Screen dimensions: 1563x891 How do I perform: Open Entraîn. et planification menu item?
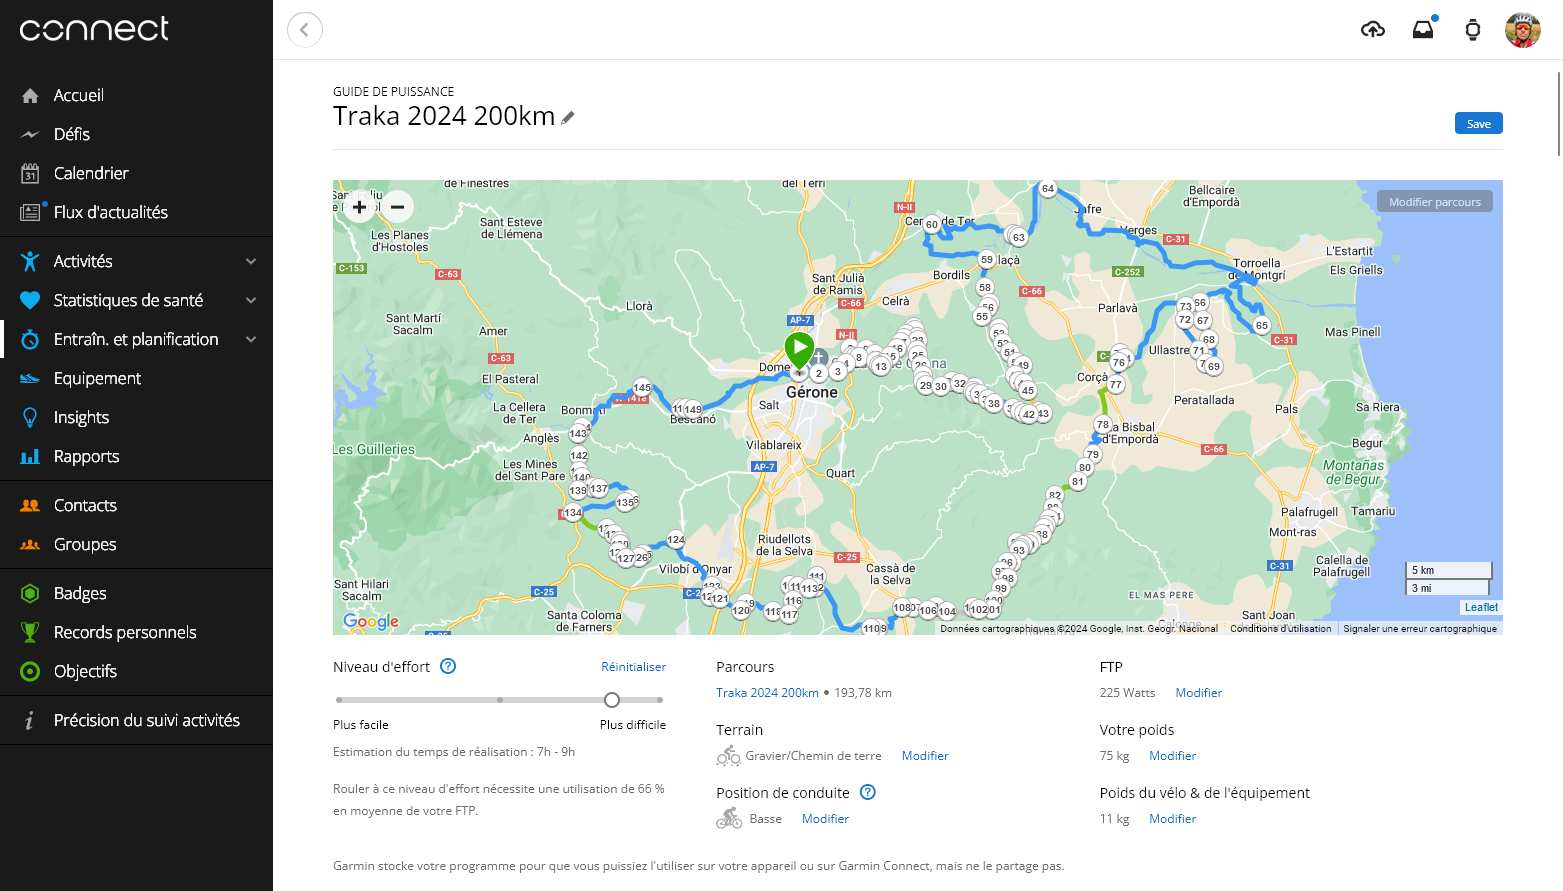point(136,339)
